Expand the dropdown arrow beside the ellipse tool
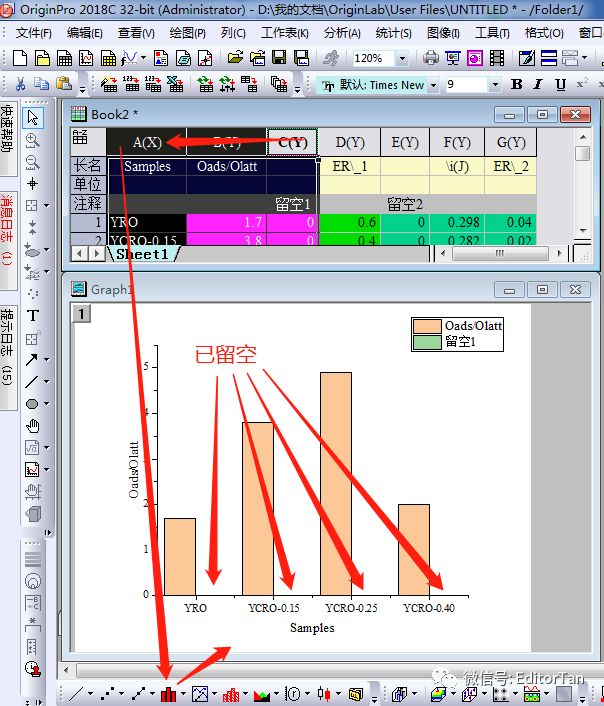 (46, 404)
